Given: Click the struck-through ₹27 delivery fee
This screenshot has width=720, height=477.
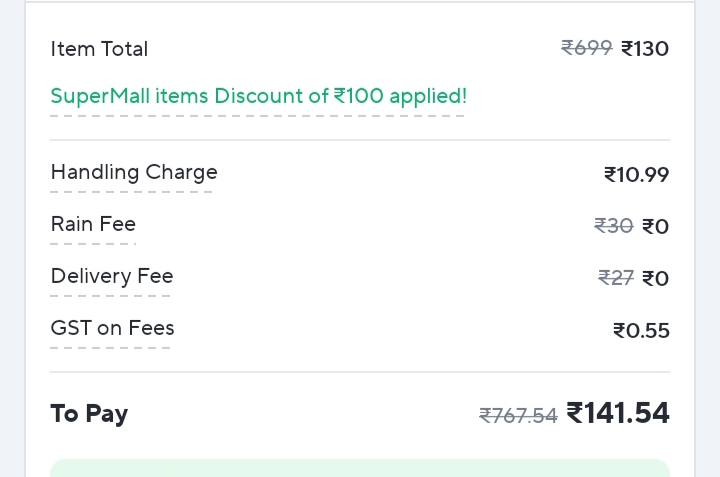Looking at the screenshot, I should point(615,278).
